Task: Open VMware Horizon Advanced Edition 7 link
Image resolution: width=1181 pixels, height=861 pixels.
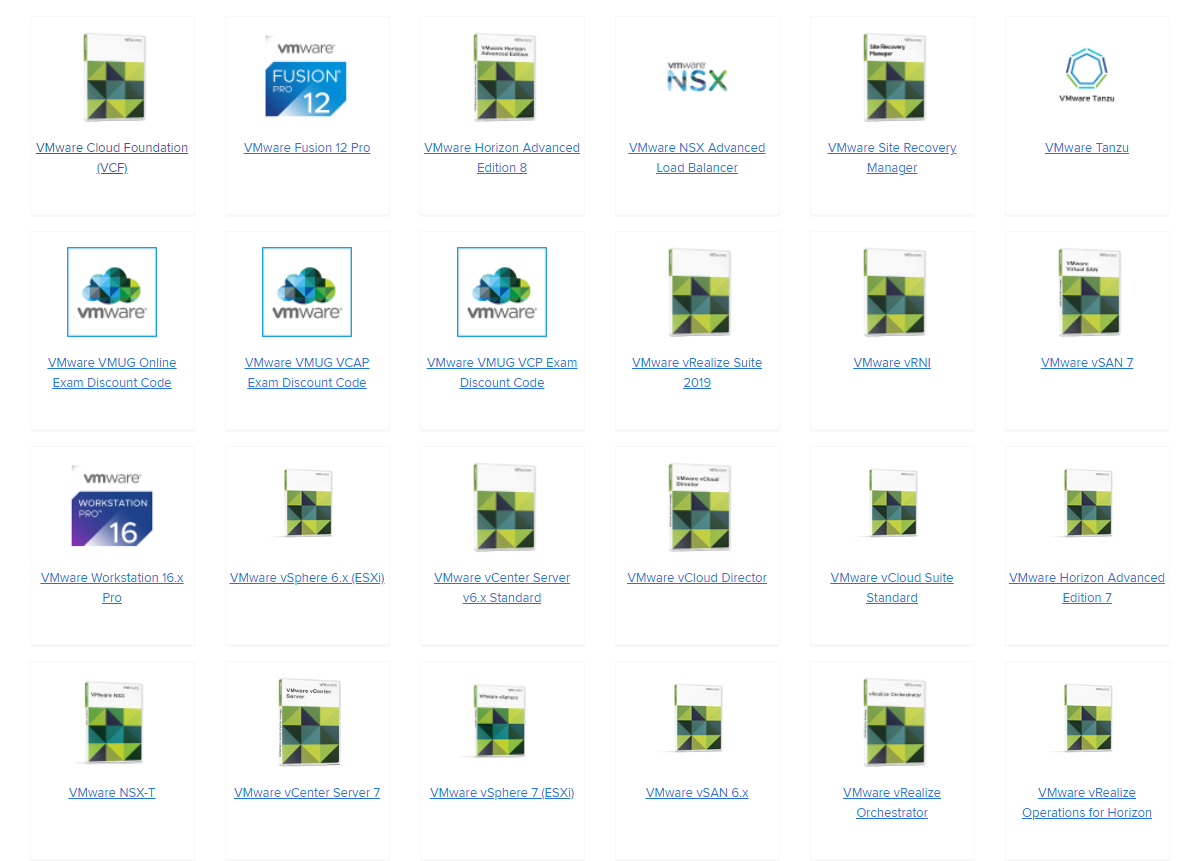Action: tap(1087, 587)
